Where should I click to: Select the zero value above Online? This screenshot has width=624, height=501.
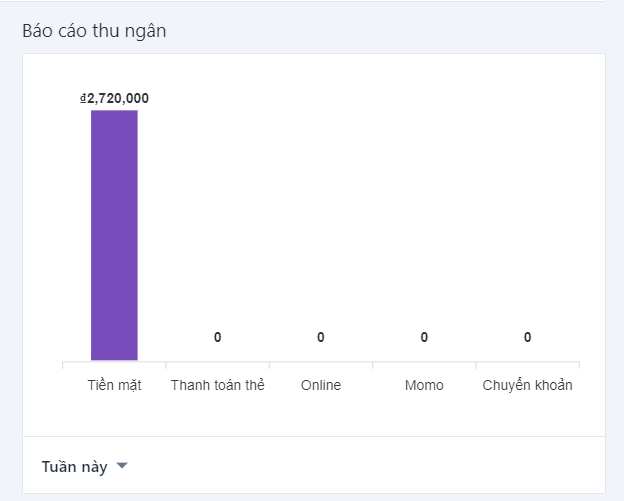[321, 337]
